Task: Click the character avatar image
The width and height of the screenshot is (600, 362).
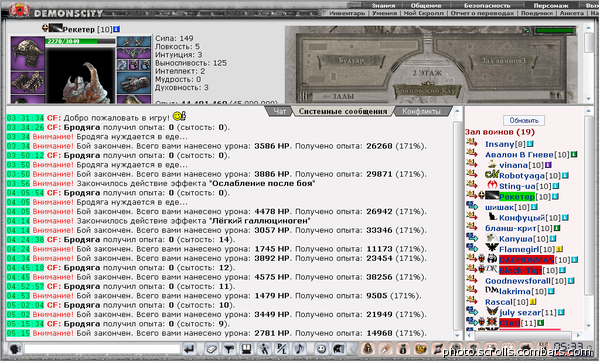Action: pos(80,75)
